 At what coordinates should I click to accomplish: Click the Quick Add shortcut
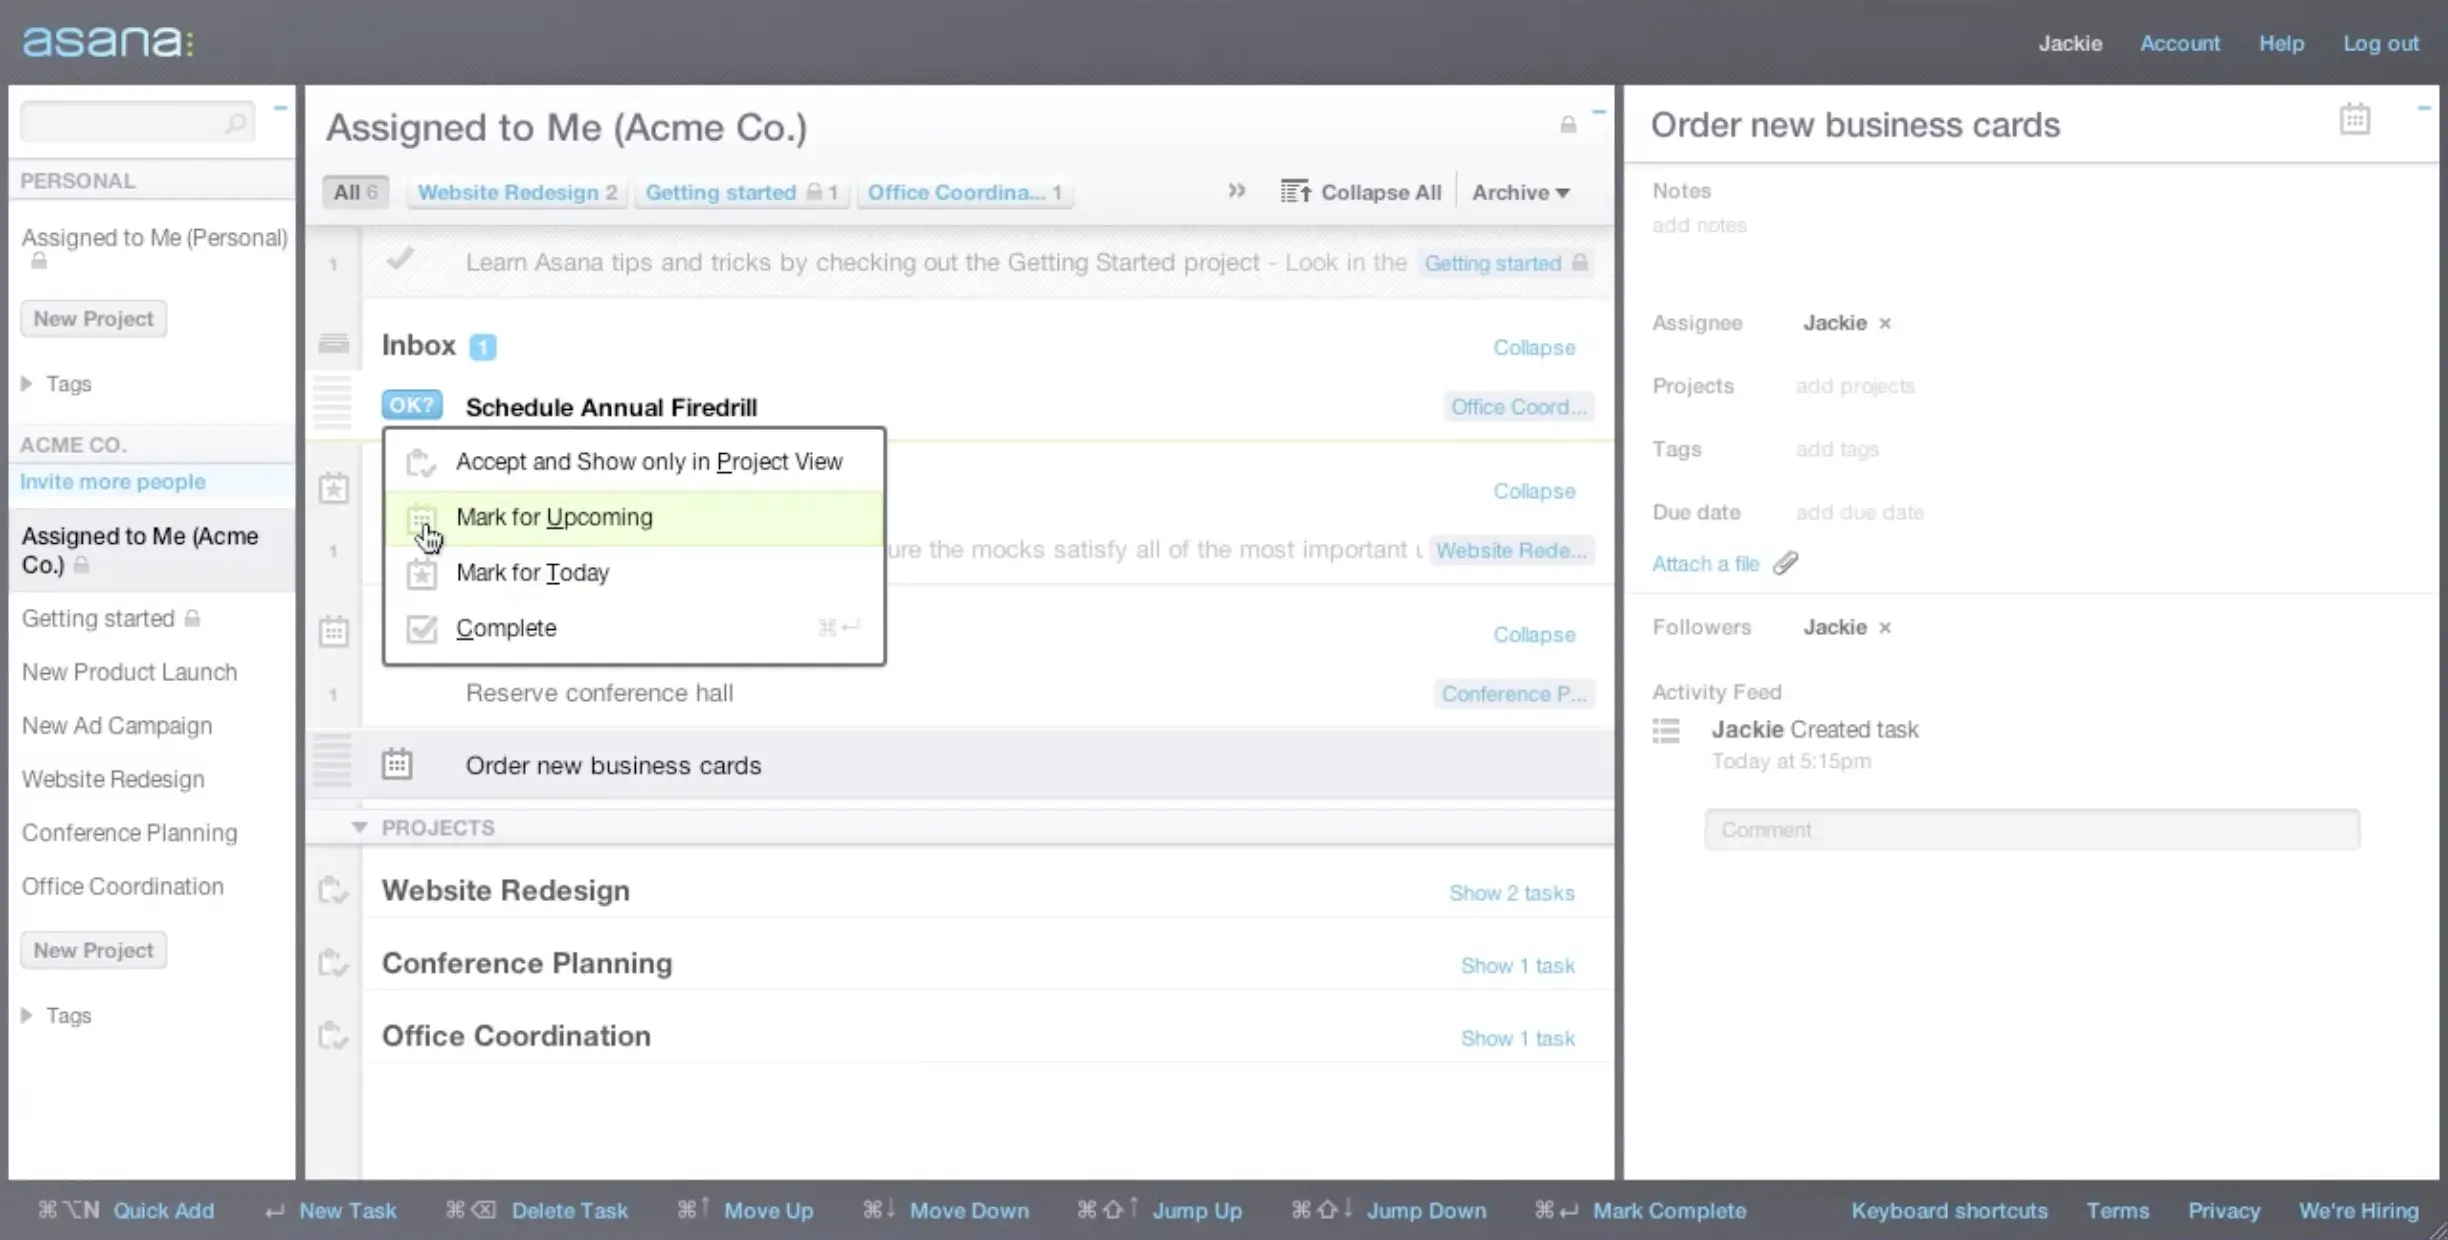[x=163, y=1211]
